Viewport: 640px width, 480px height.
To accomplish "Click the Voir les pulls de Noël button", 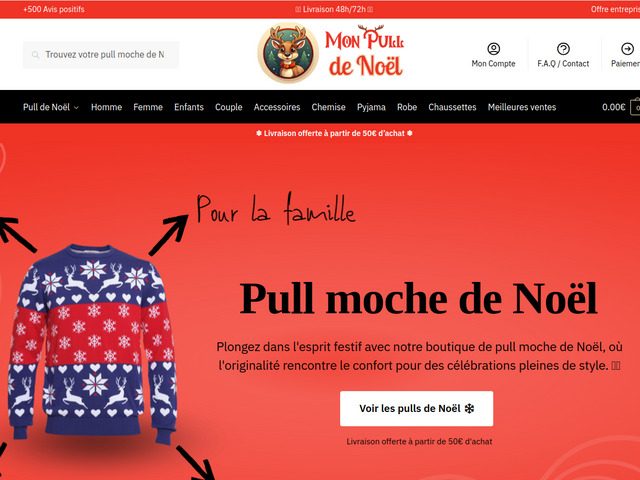I will [x=416, y=409].
